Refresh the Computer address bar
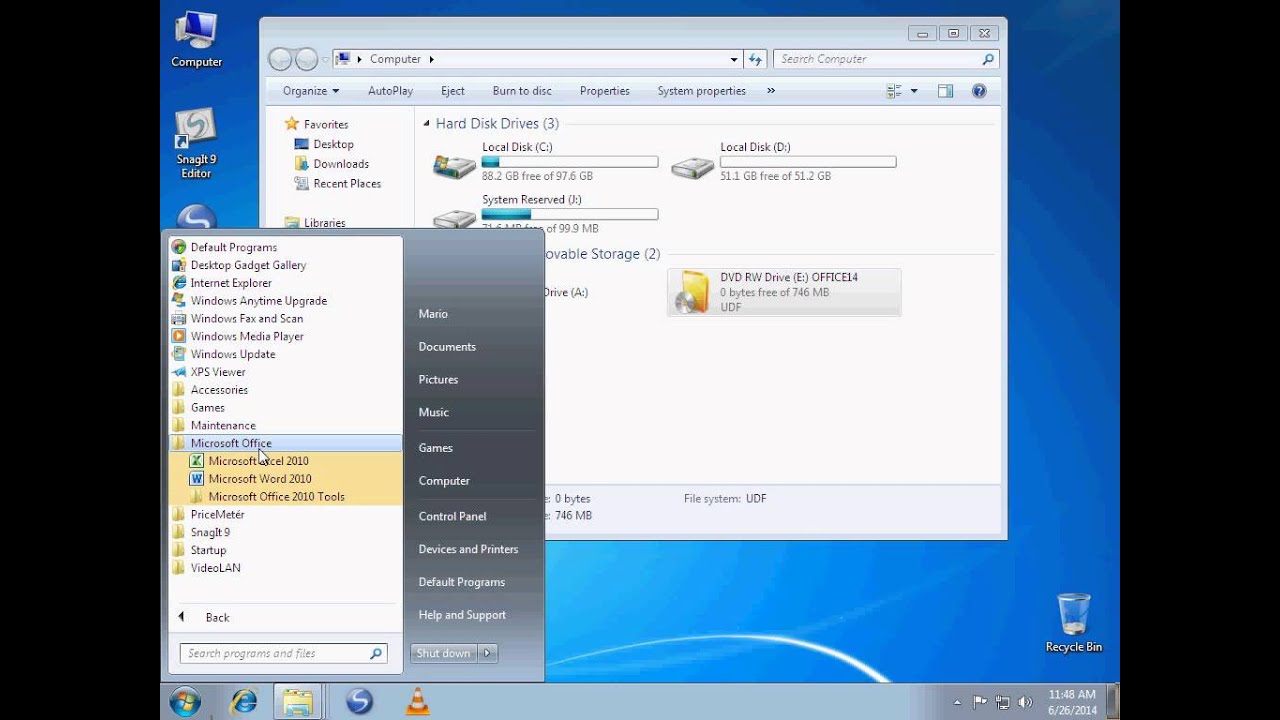 (756, 59)
